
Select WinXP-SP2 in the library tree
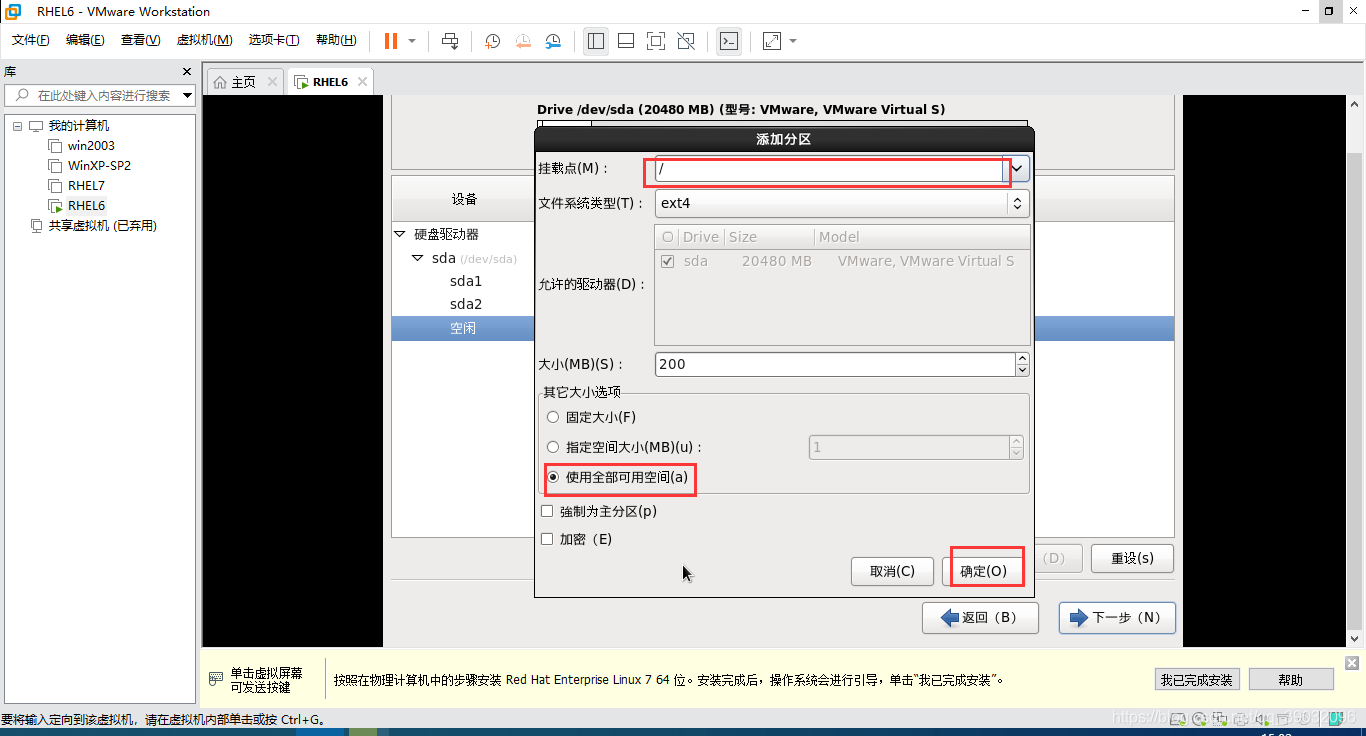coord(99,166)
